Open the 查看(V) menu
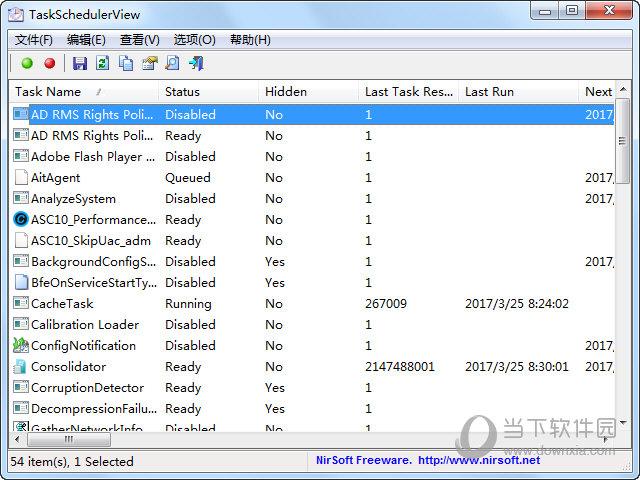640x480 pixels. 139,40
